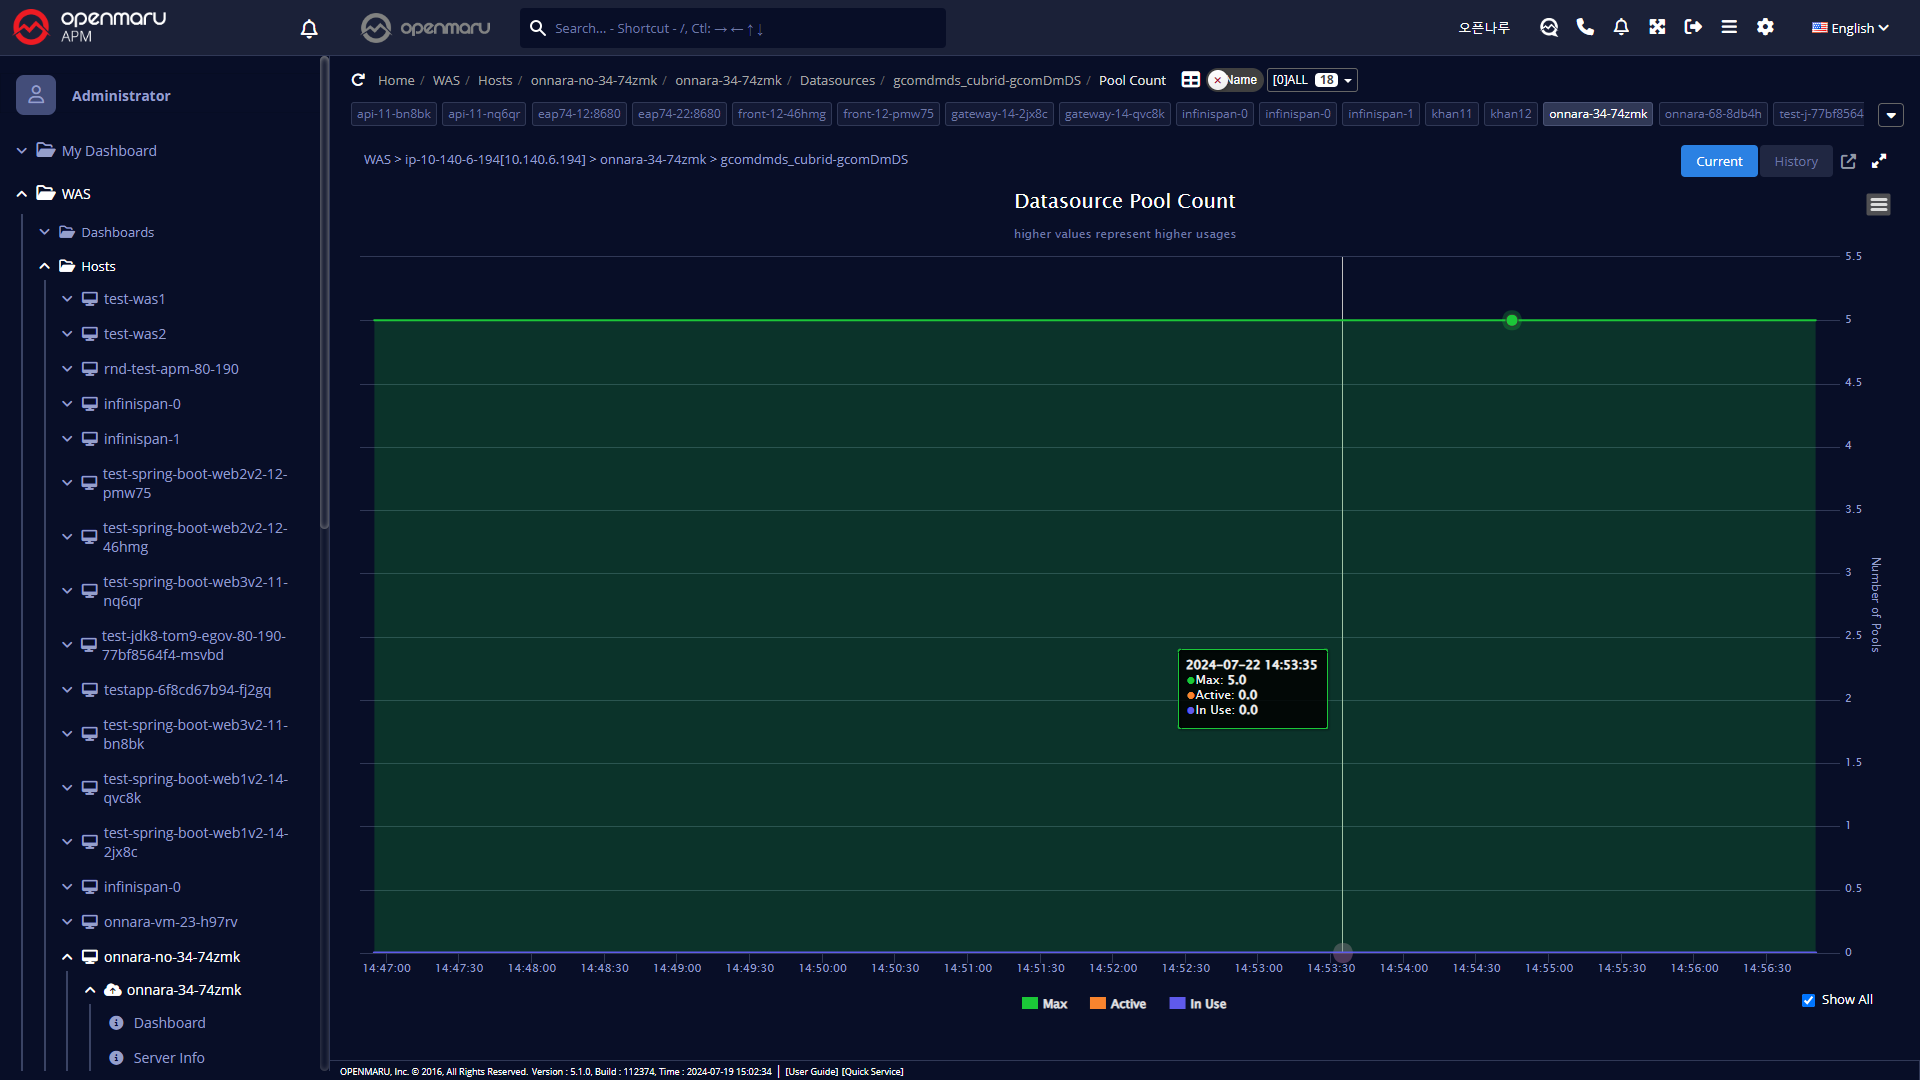This screenshot has width=1920, height=1080.
Task: Click the refresh icon beside Home breadcrumb
Action: point(358,80)
